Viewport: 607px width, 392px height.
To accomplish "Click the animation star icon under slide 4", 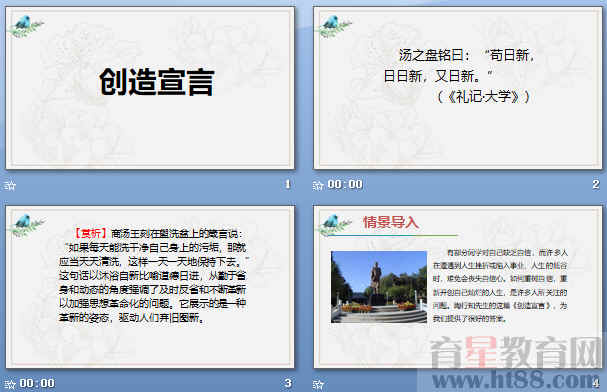I will (318, 384).
